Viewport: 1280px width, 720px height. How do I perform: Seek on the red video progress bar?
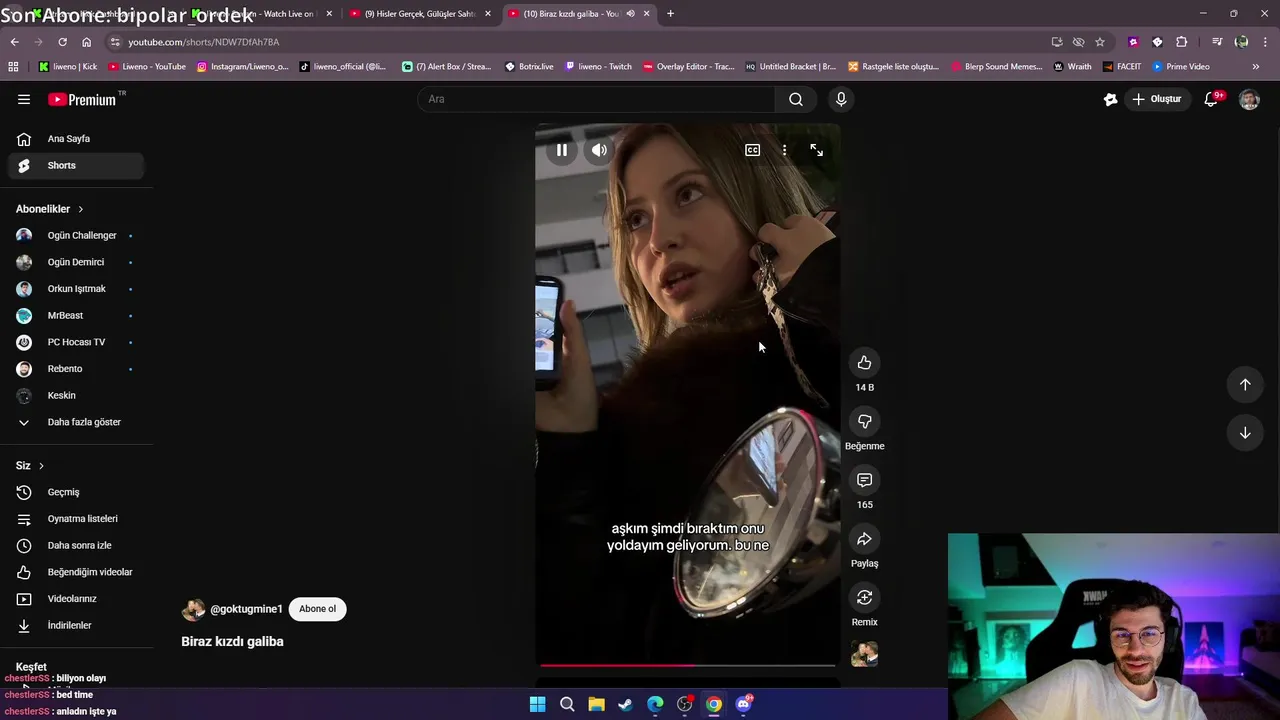point(687,664)
